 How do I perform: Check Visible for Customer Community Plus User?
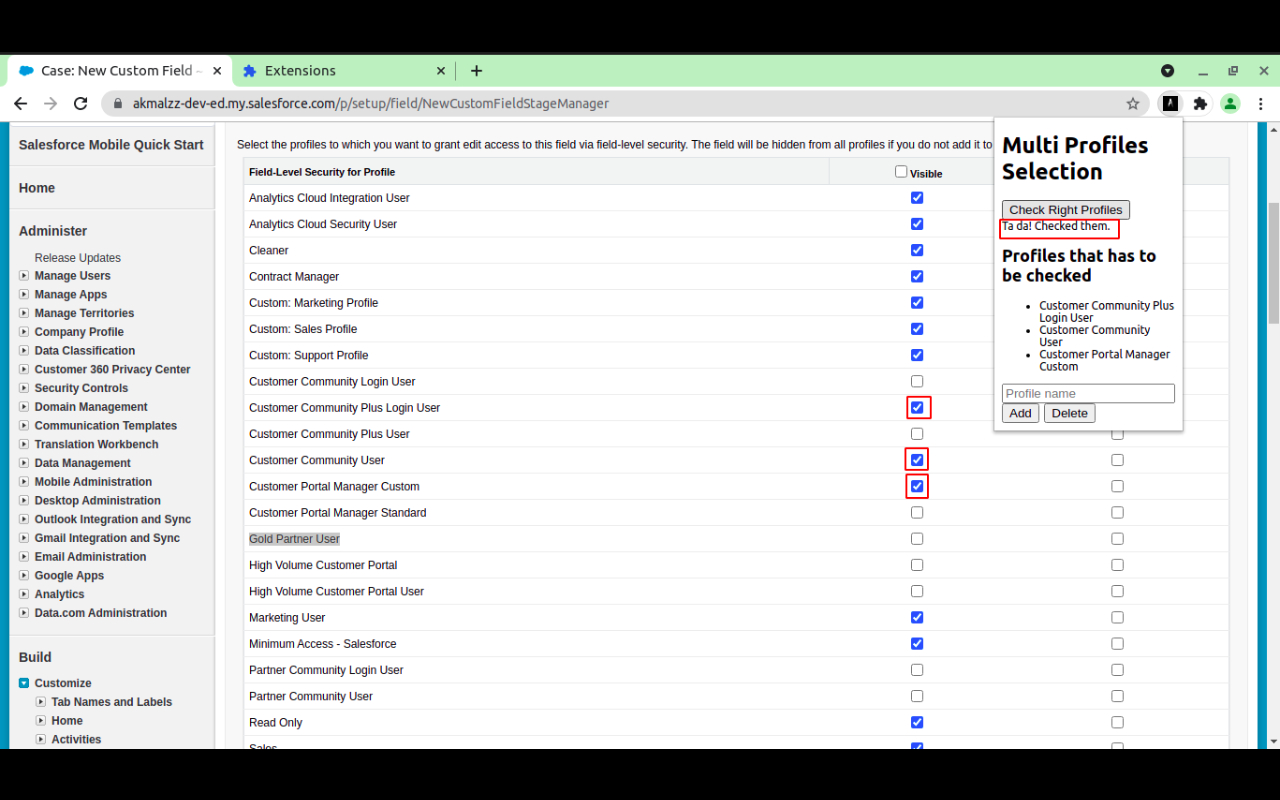tap(917, 434)
